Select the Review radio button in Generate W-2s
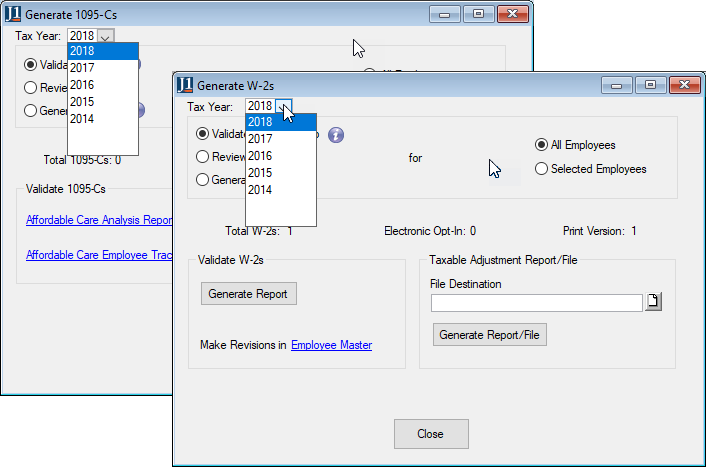The height and width of the screenshot is (467, 706). pos(203,156)
